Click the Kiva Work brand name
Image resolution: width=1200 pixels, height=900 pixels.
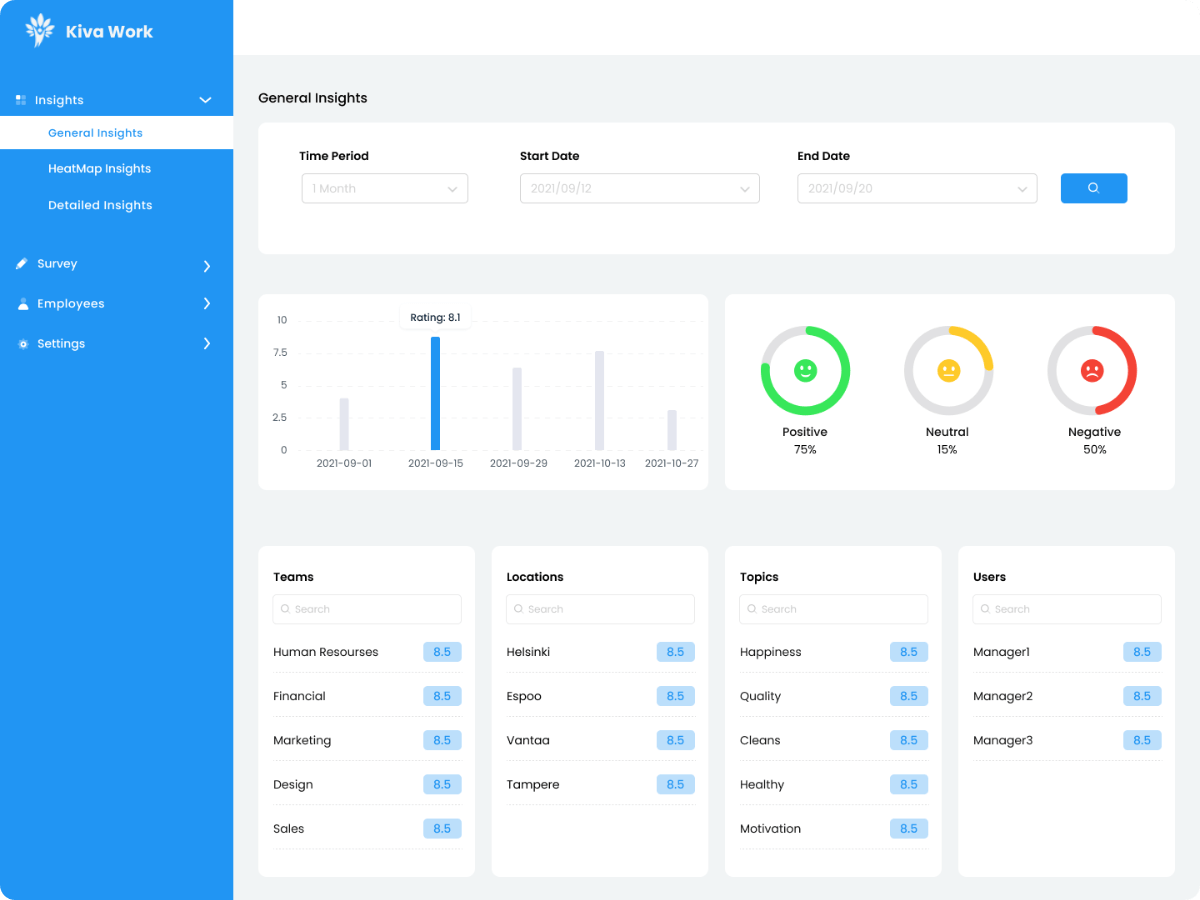[x=109, y=32]
